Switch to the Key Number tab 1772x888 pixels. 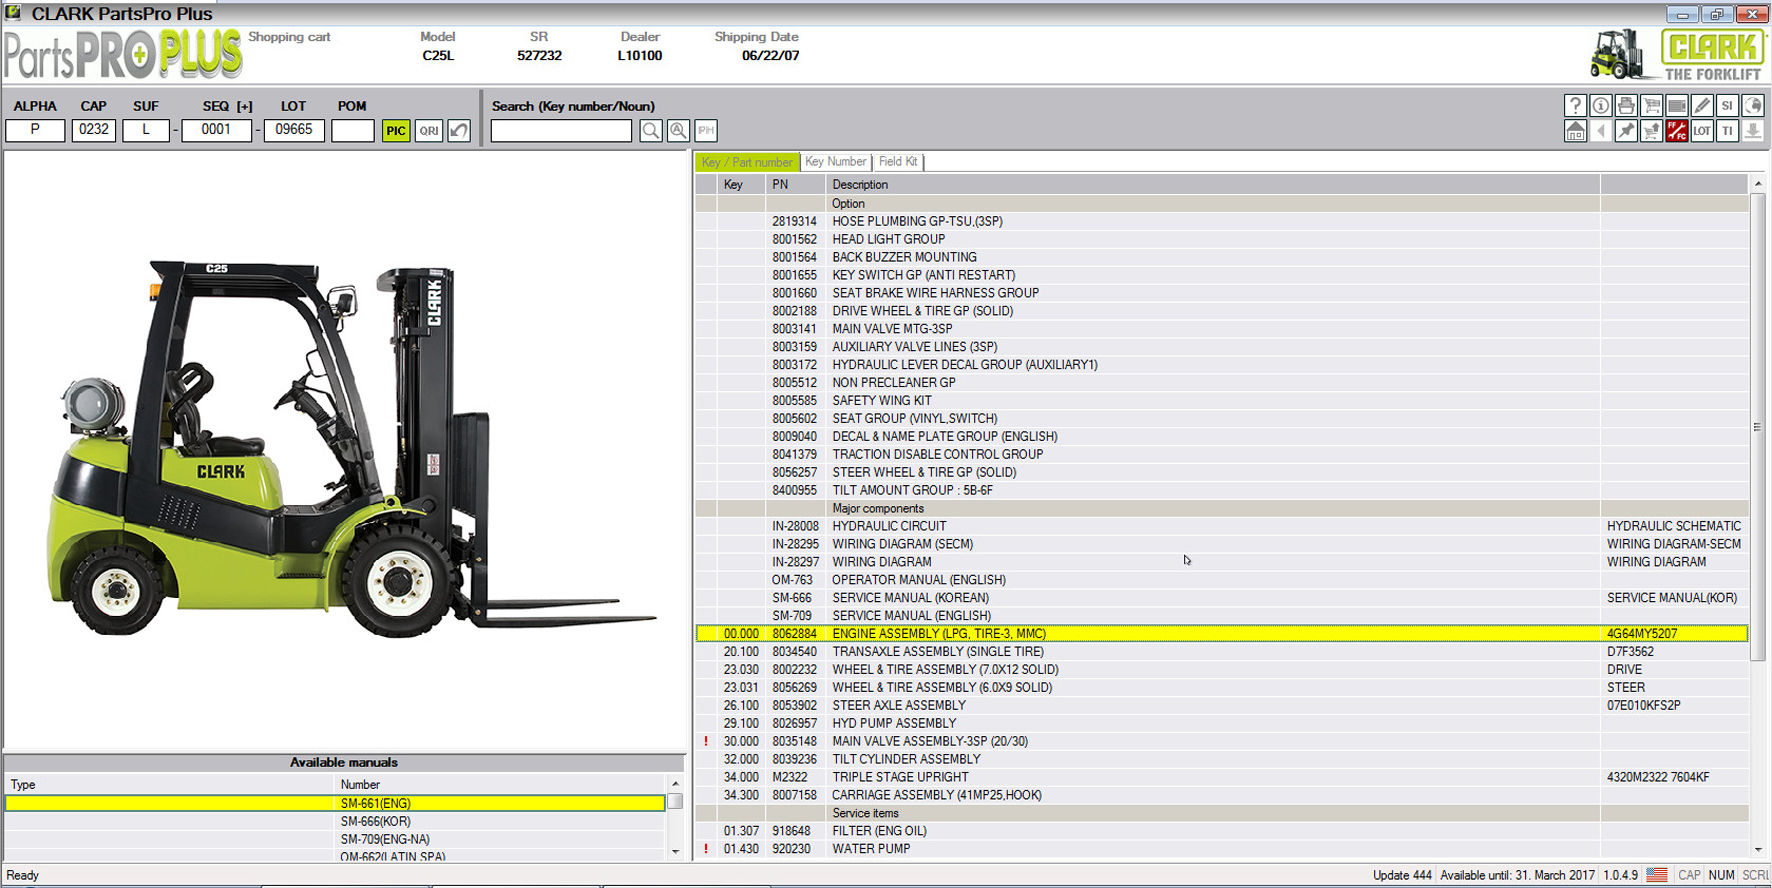835,162
